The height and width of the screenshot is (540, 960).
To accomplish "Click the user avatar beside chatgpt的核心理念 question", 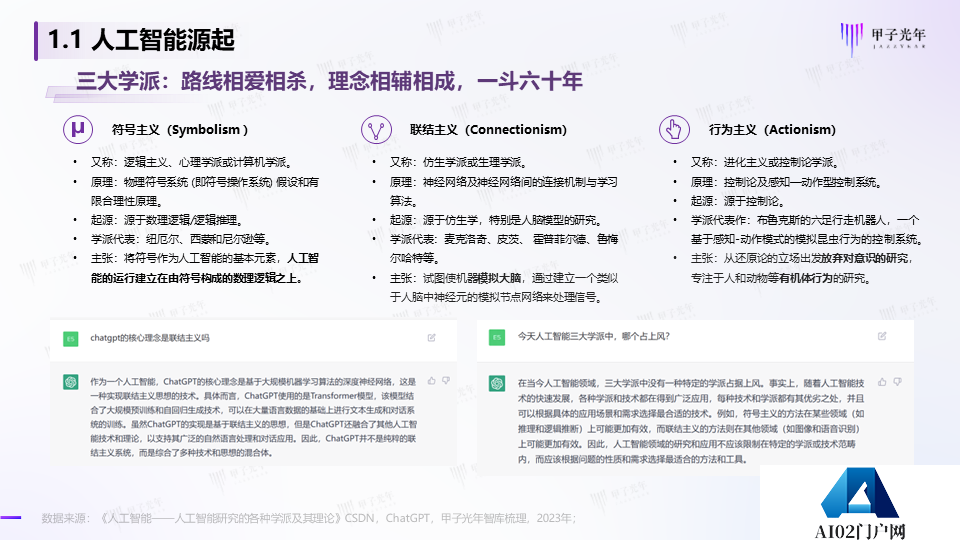I will coord(70,339).
